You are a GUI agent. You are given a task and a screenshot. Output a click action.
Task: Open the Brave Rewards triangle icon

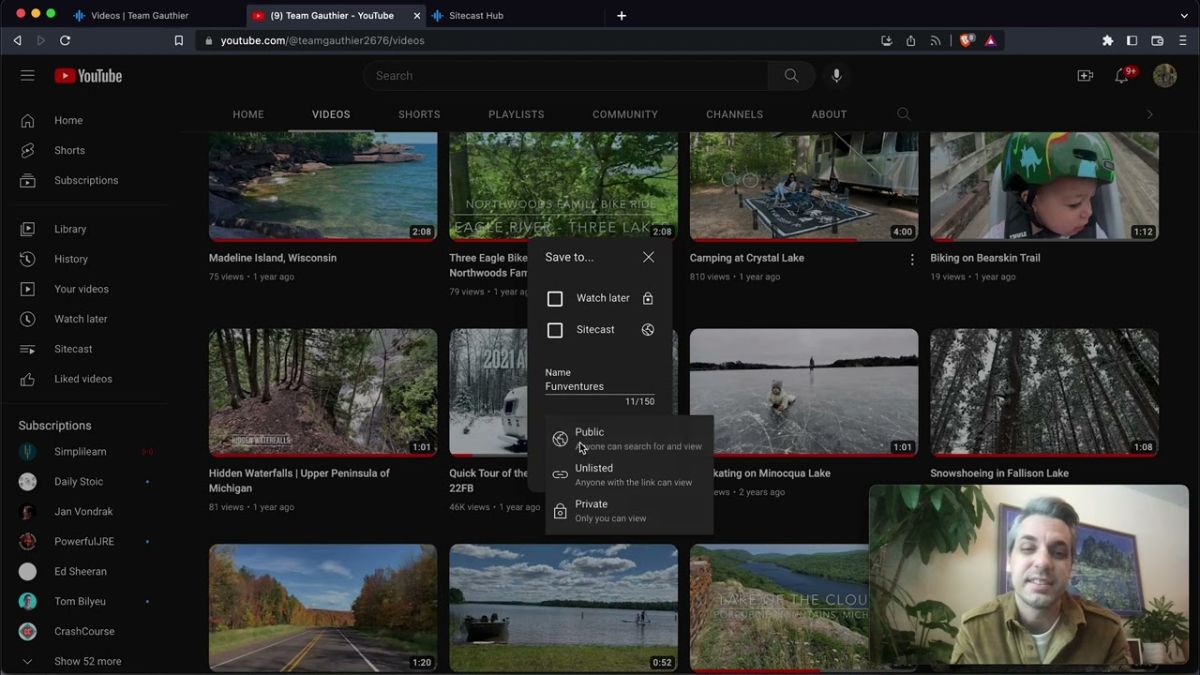(x=990, y=41)
